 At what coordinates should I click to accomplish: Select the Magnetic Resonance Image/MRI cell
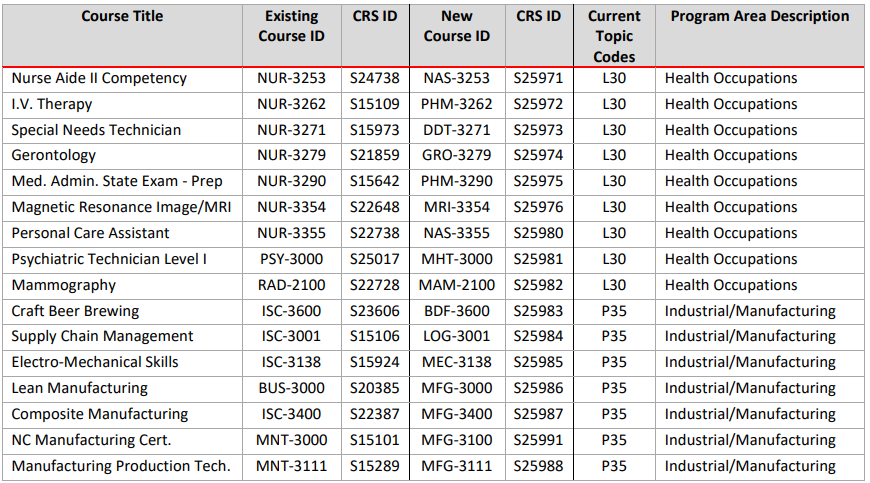[105, 207]
